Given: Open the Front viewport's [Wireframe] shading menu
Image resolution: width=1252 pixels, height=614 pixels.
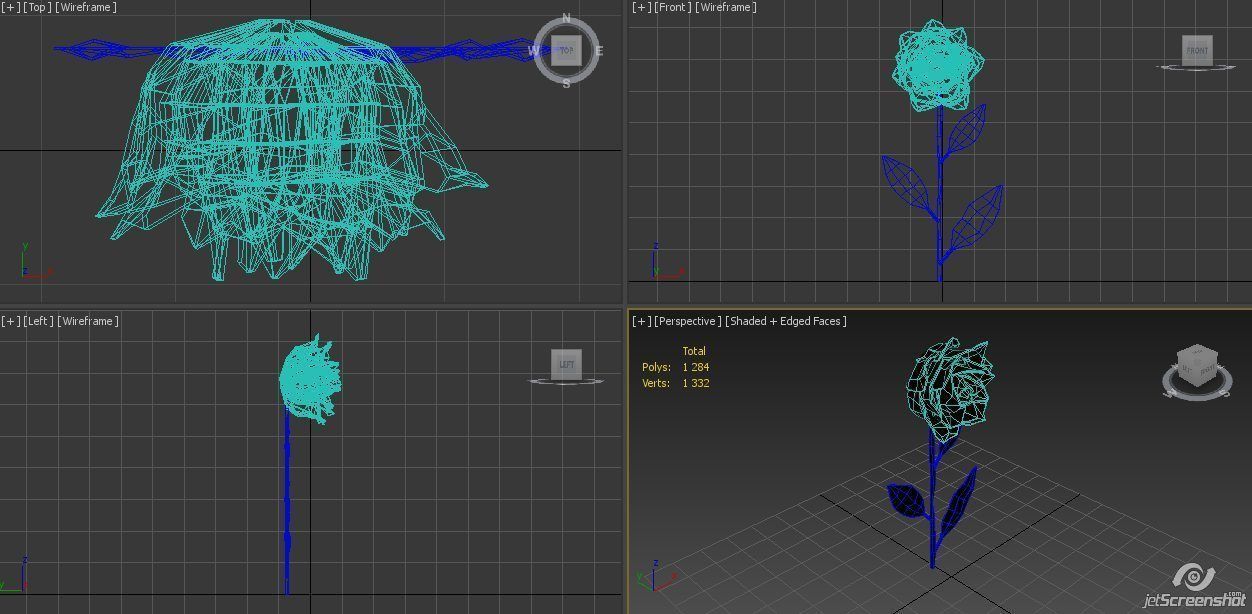Looking at the screenshot, I should pos(726,7).
